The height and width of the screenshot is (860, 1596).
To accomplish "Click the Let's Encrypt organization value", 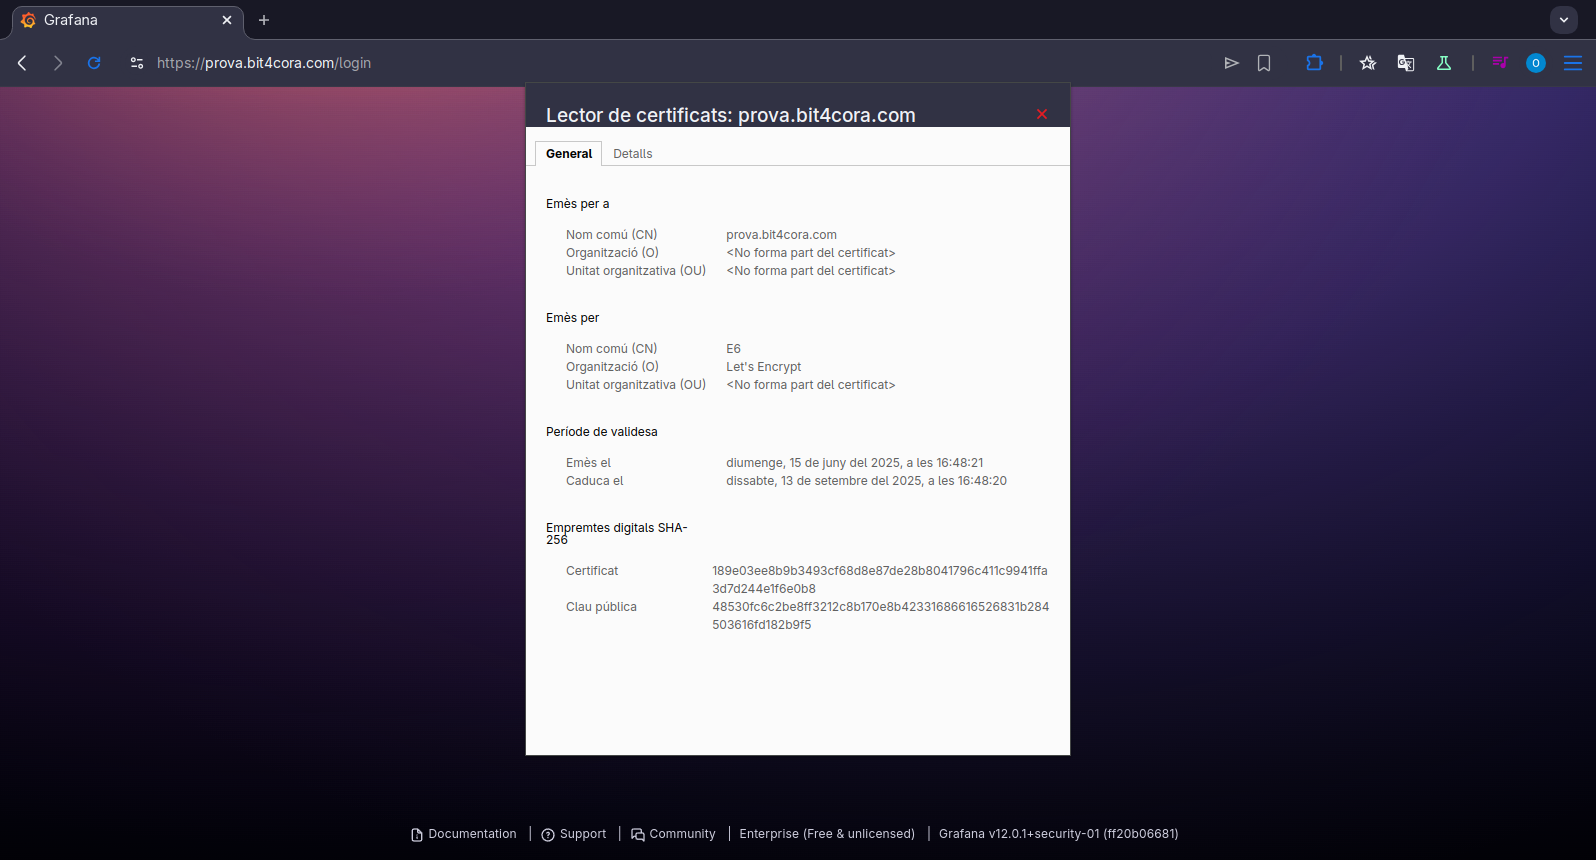I will pos(764,367).
